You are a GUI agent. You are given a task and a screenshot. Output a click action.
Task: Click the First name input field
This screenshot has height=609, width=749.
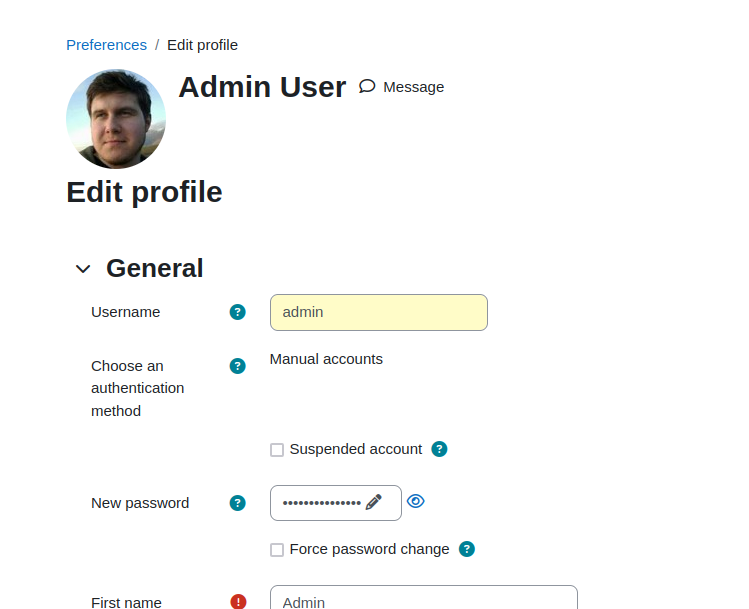(424, 597)
